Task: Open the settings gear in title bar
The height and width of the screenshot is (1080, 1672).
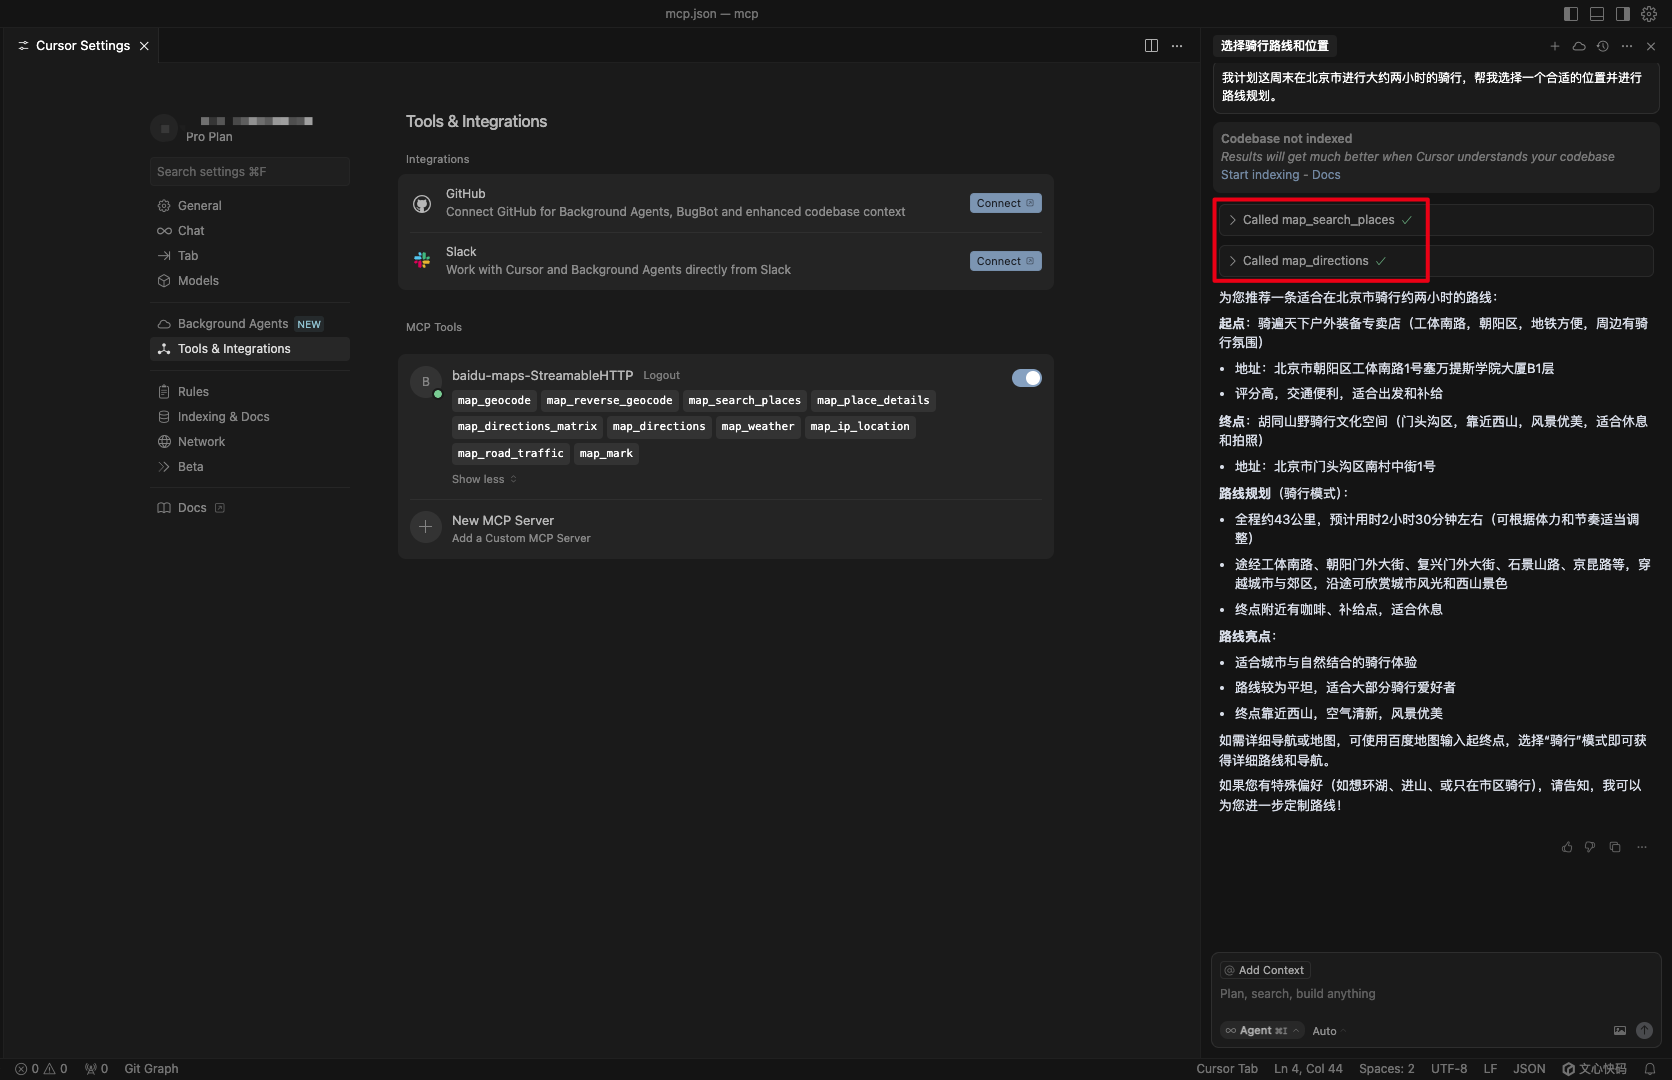Action: tap(1649, 14)
